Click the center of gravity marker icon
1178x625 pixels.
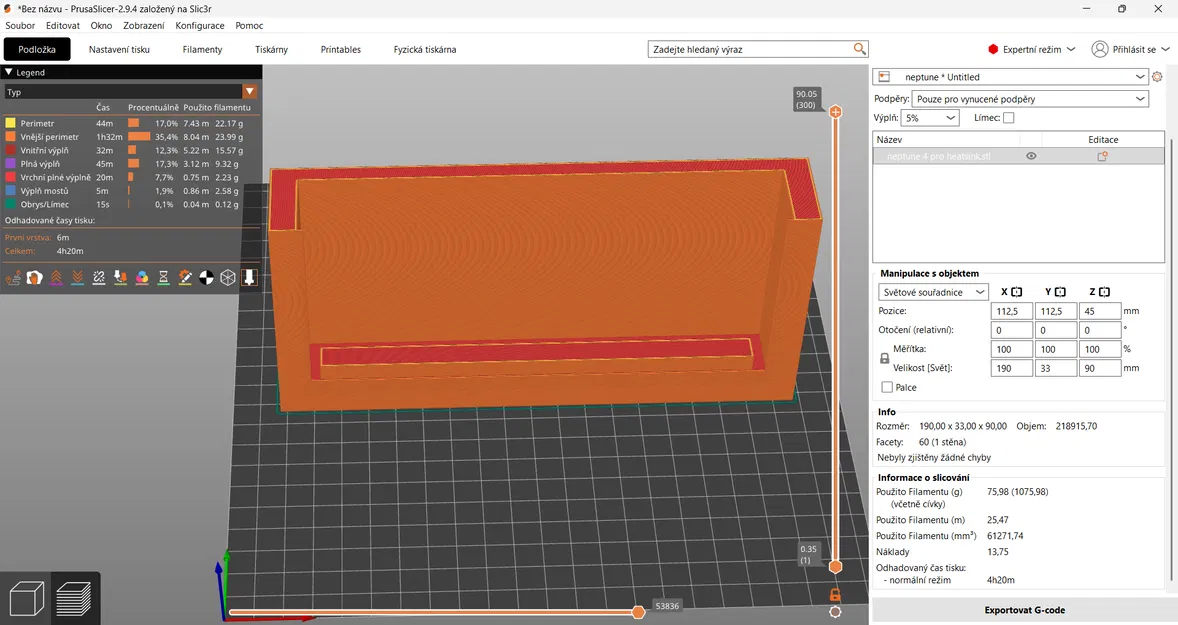pos(206,277)
